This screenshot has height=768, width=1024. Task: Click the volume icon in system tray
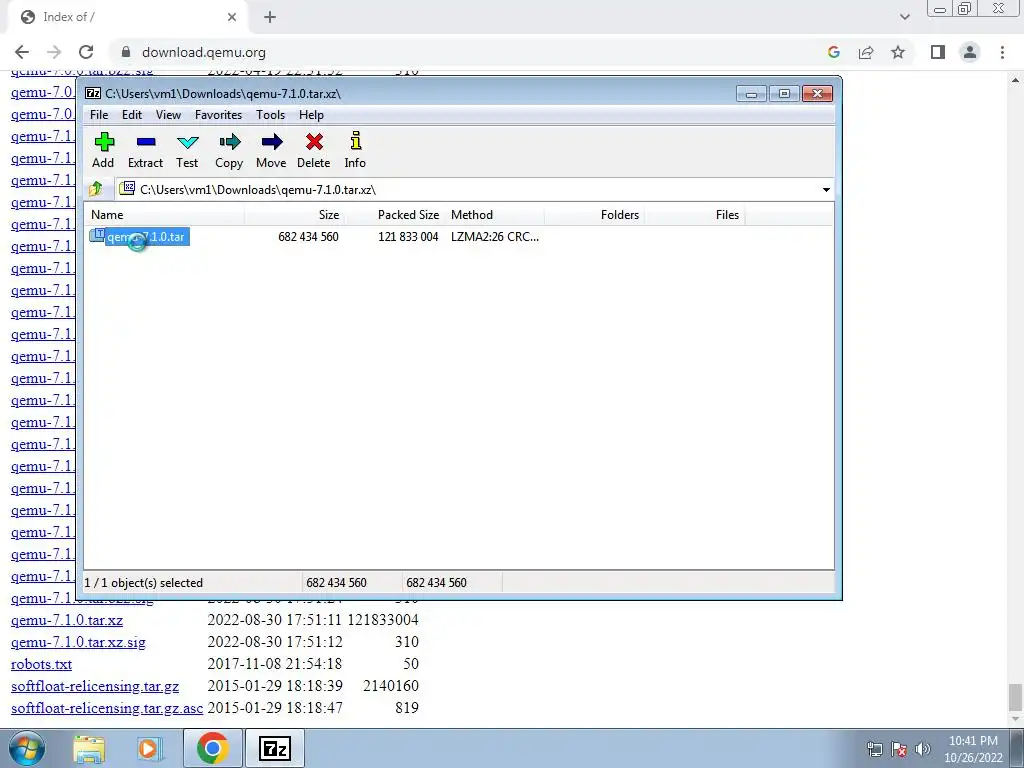coord(923,749)
